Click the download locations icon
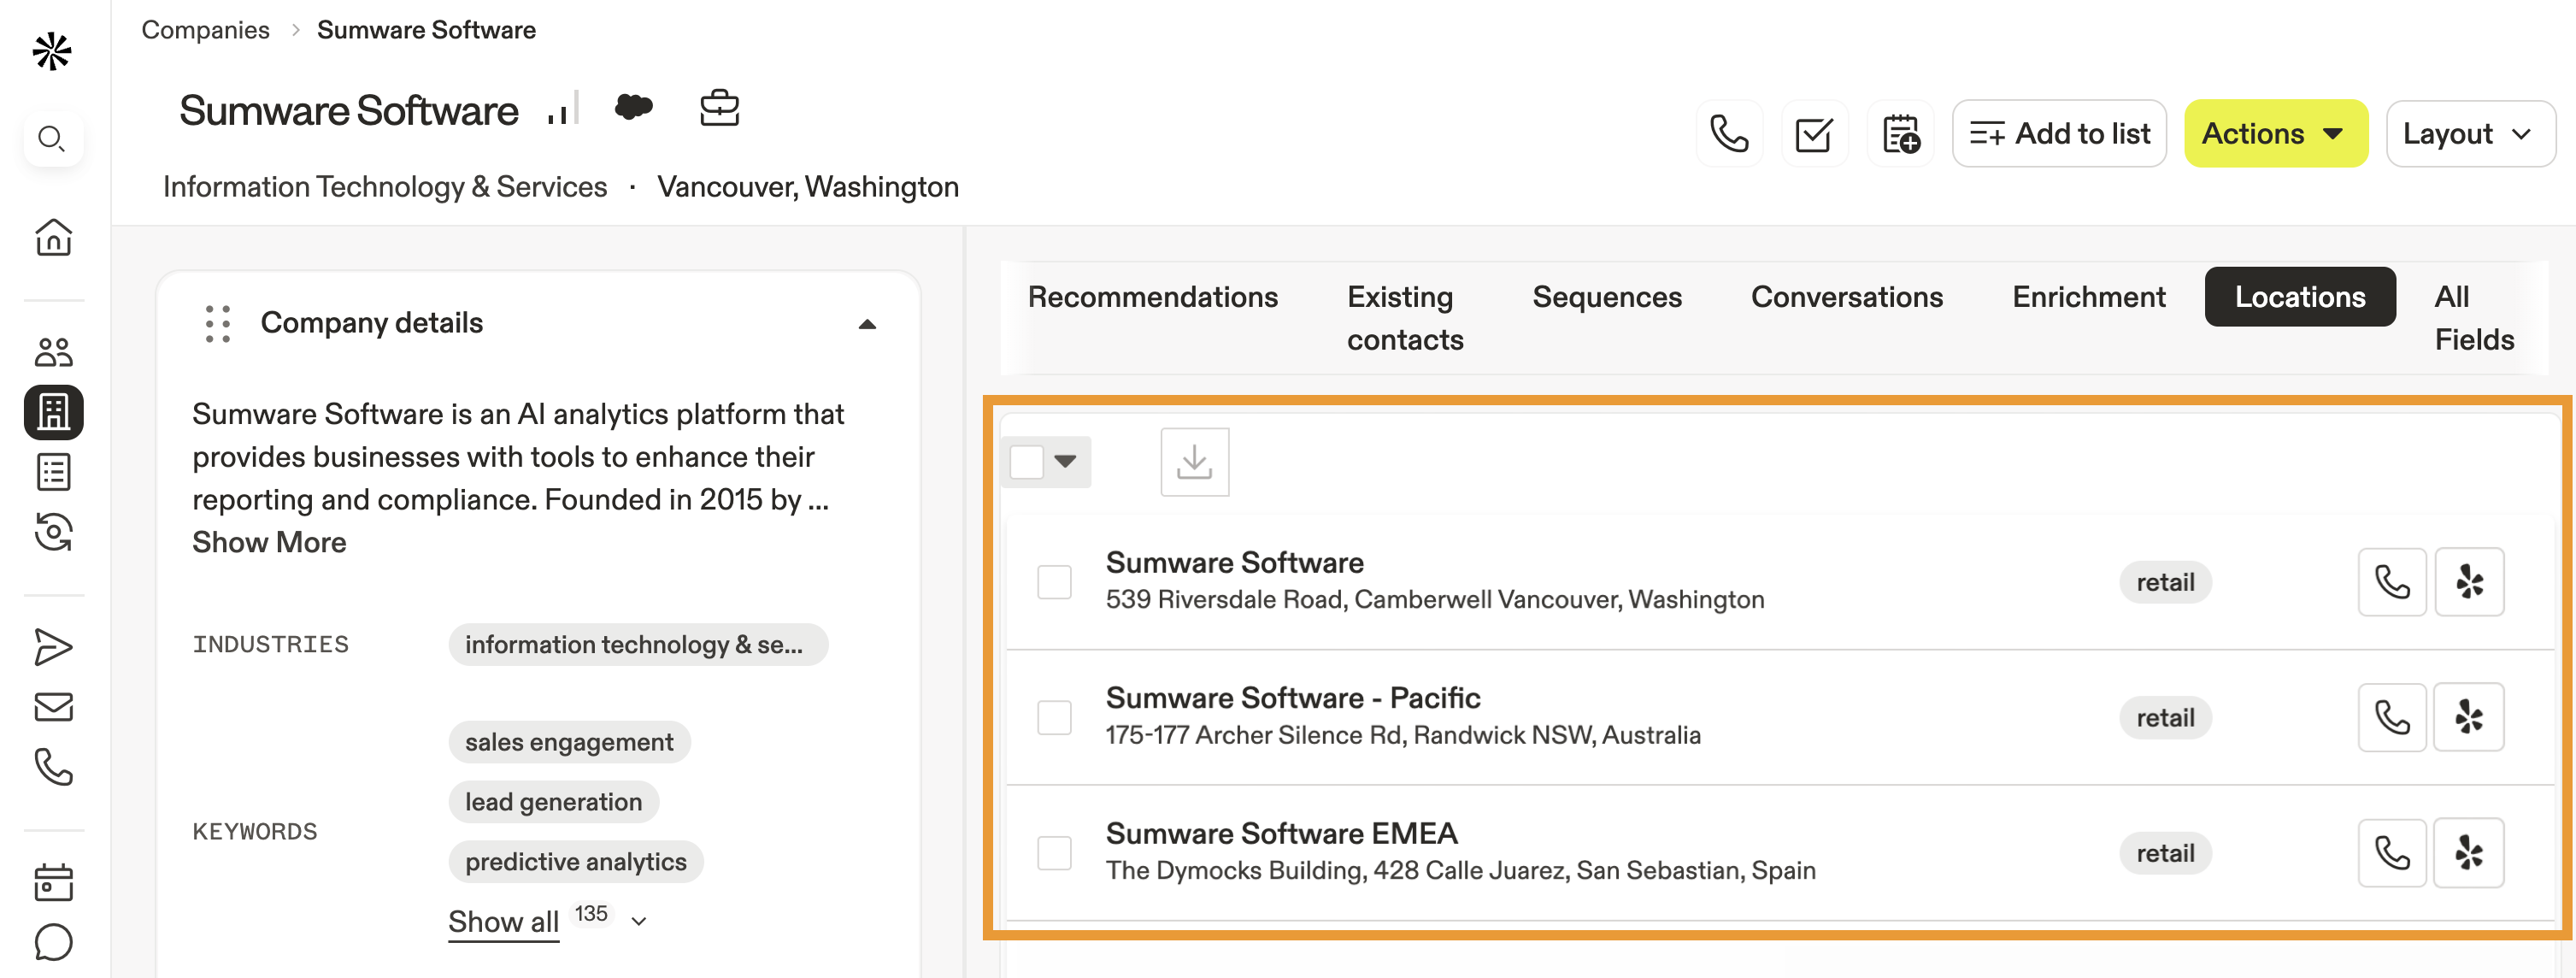The width and height of the screenshot is (2576, 978). pos(1194,462)
